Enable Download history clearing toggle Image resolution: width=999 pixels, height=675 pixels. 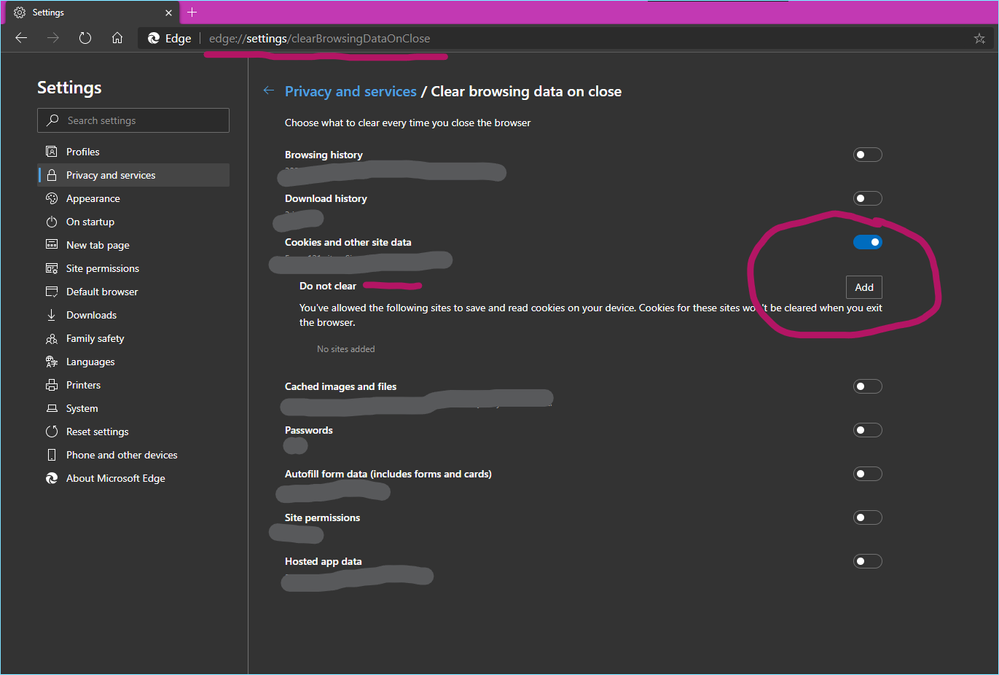pos(867,198)
